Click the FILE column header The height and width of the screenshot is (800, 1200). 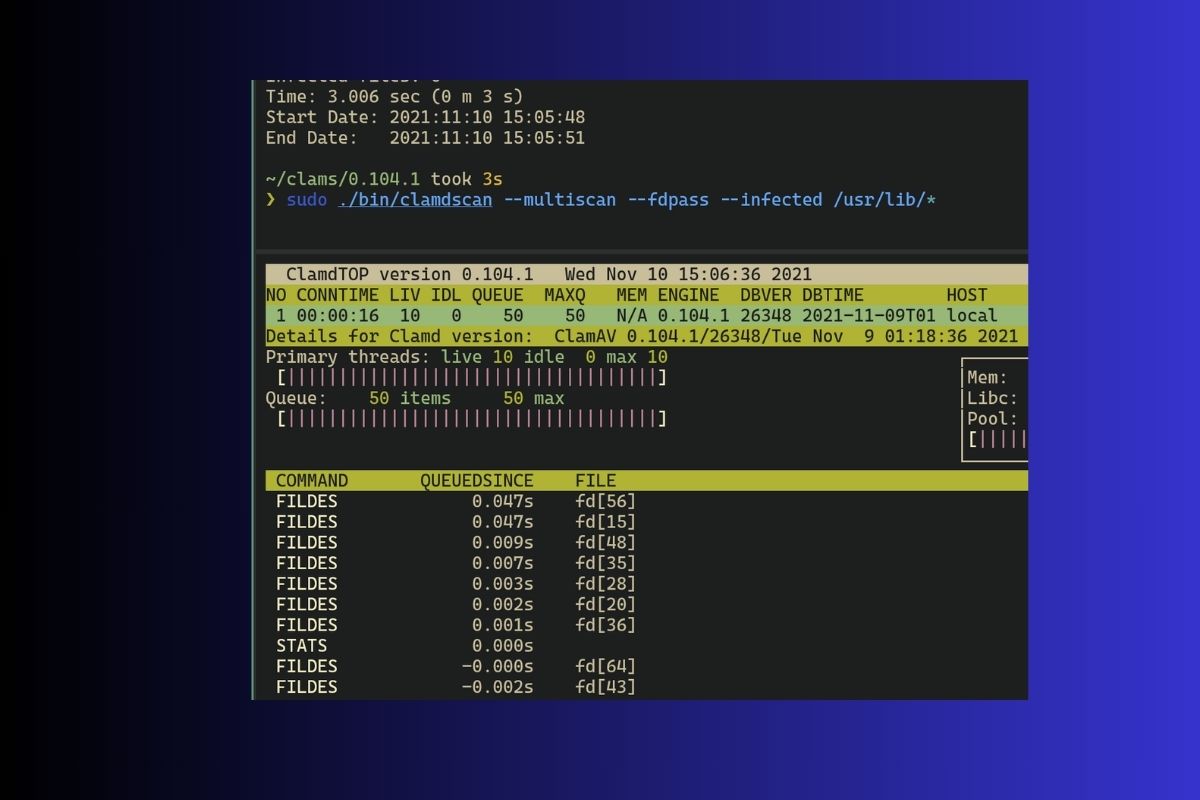tap(596, 481)
